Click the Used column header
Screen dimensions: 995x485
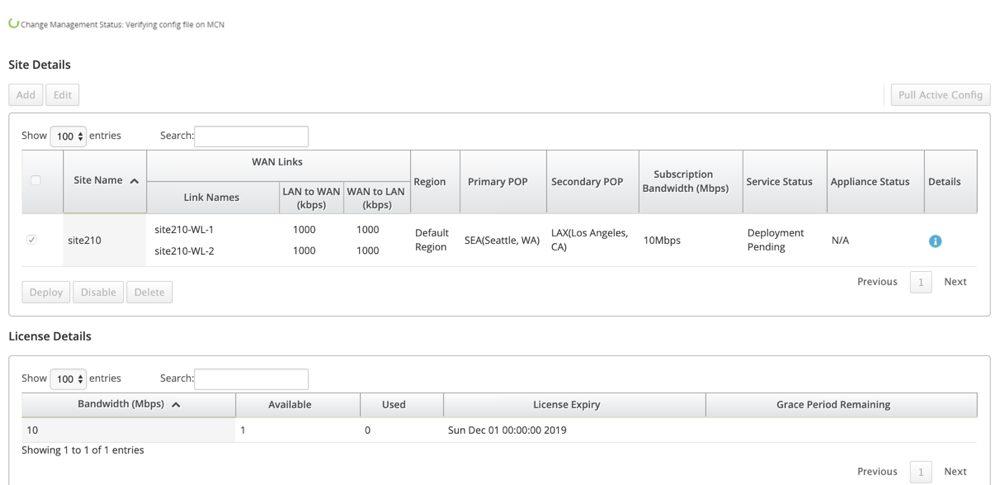point(401,404)
